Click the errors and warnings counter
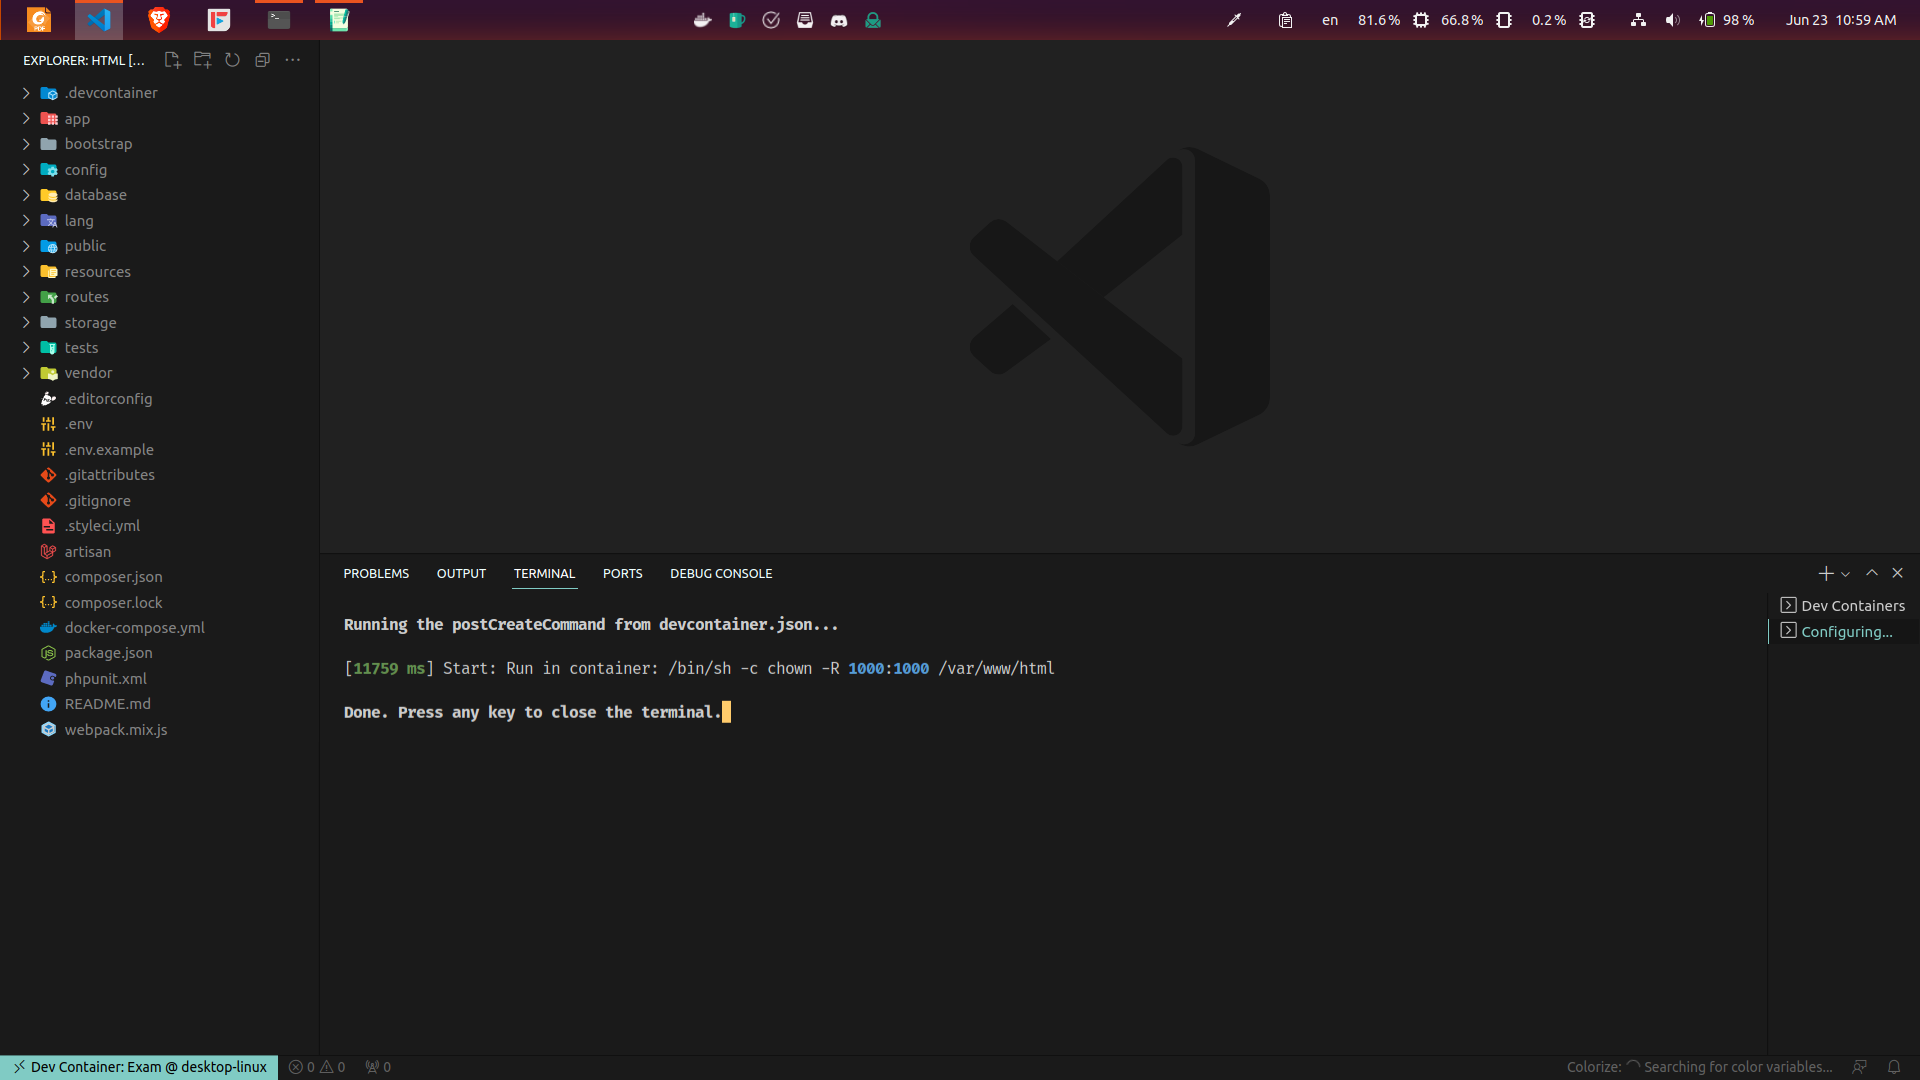 coord(316,1067)
